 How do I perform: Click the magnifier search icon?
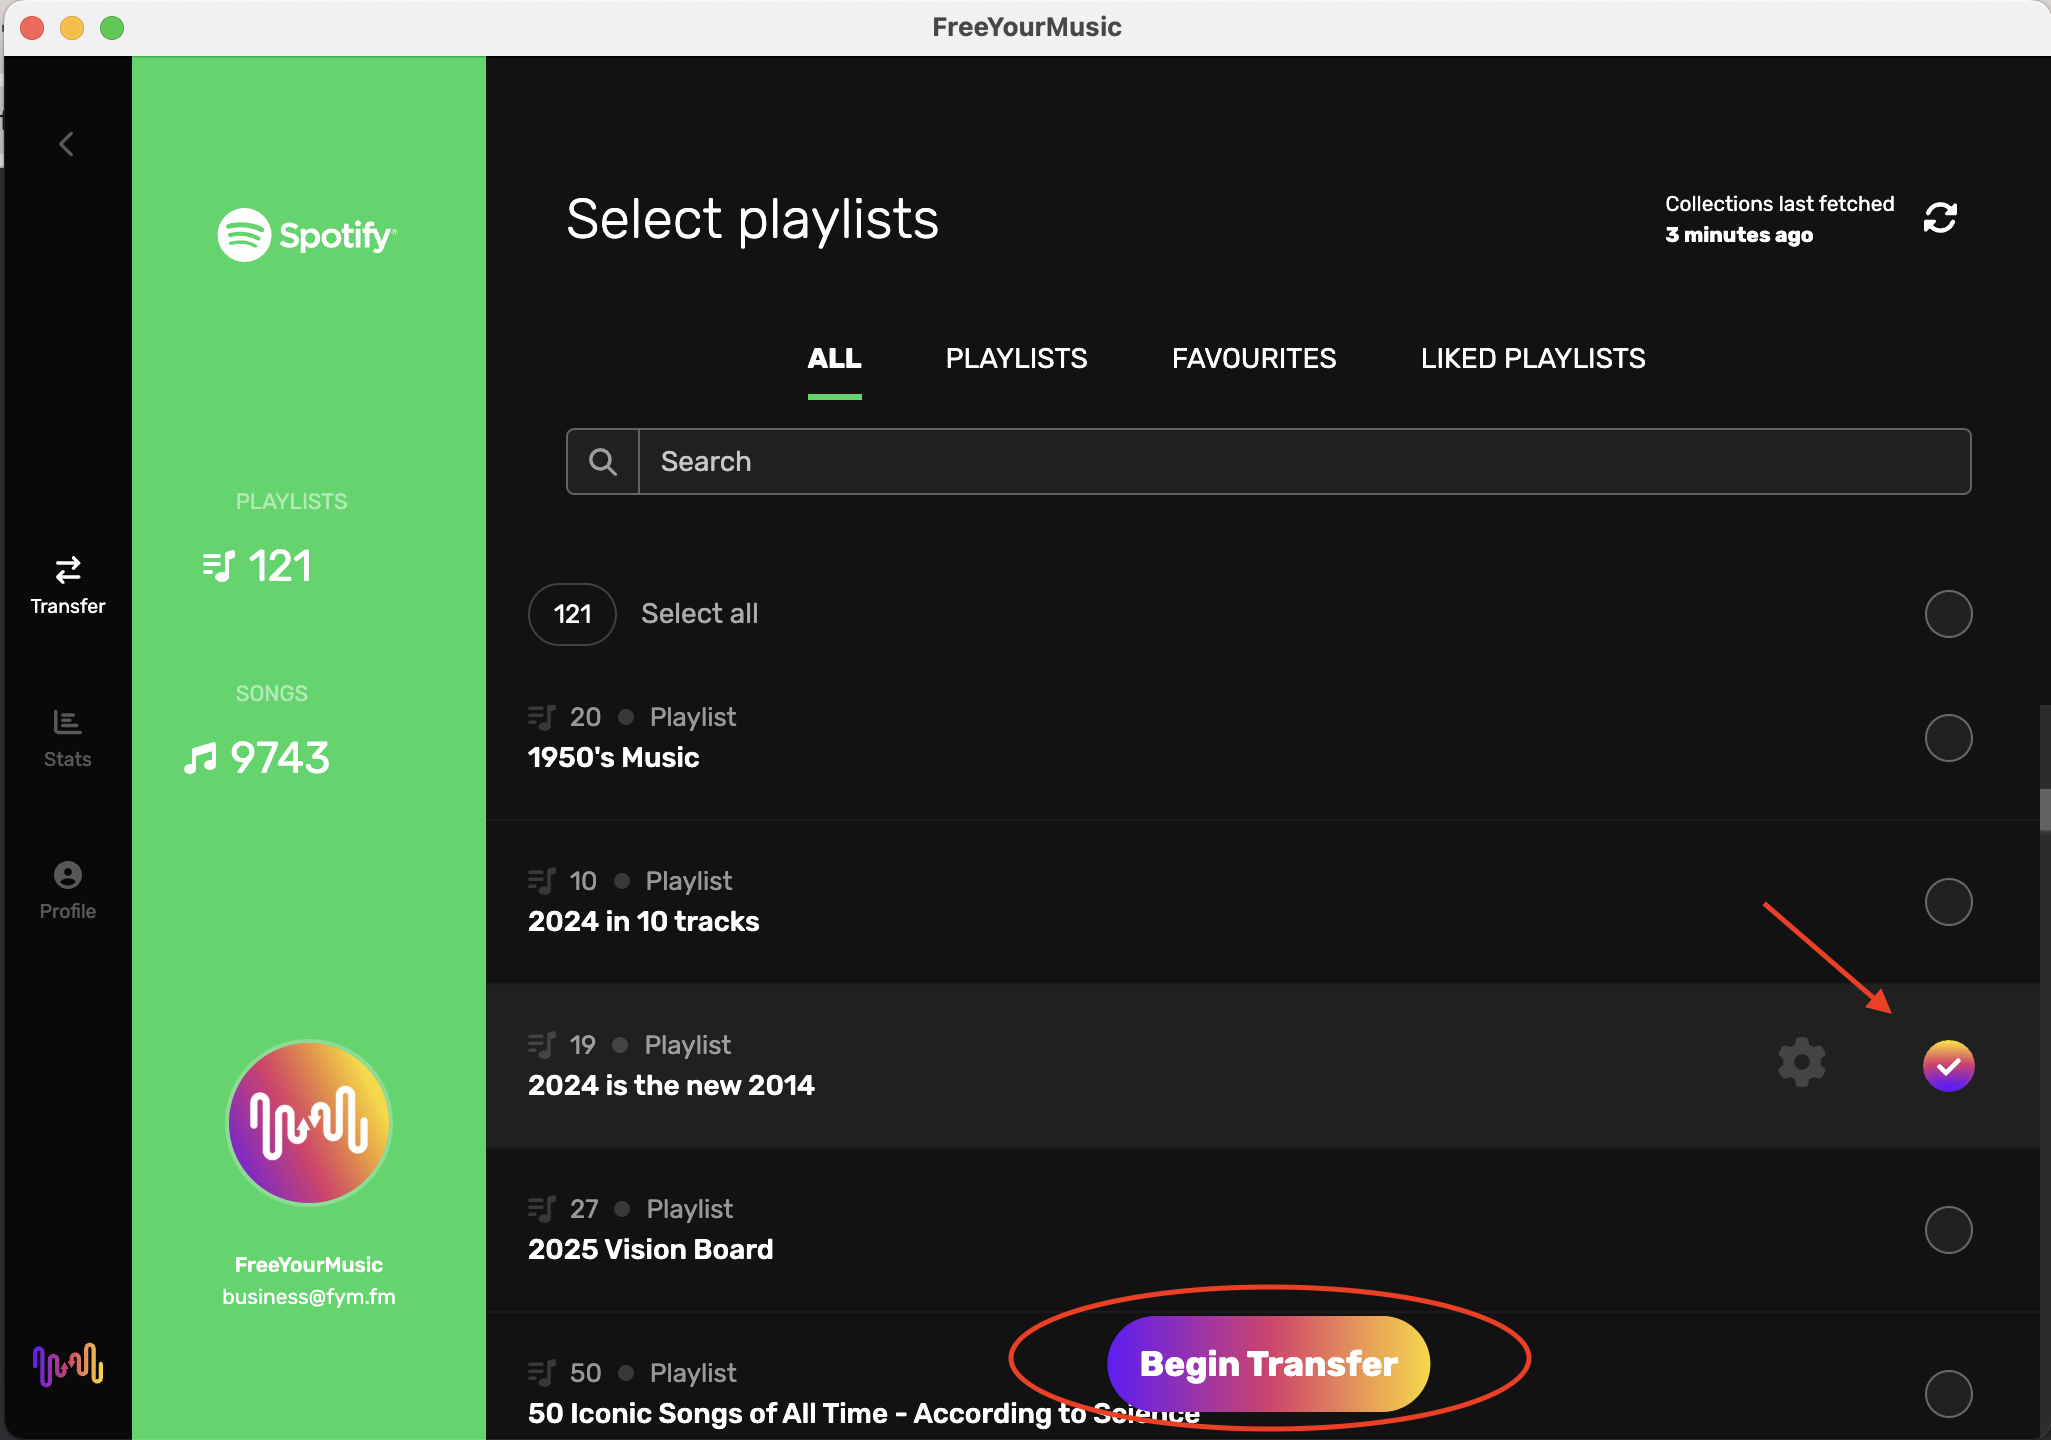pos(603,462)
